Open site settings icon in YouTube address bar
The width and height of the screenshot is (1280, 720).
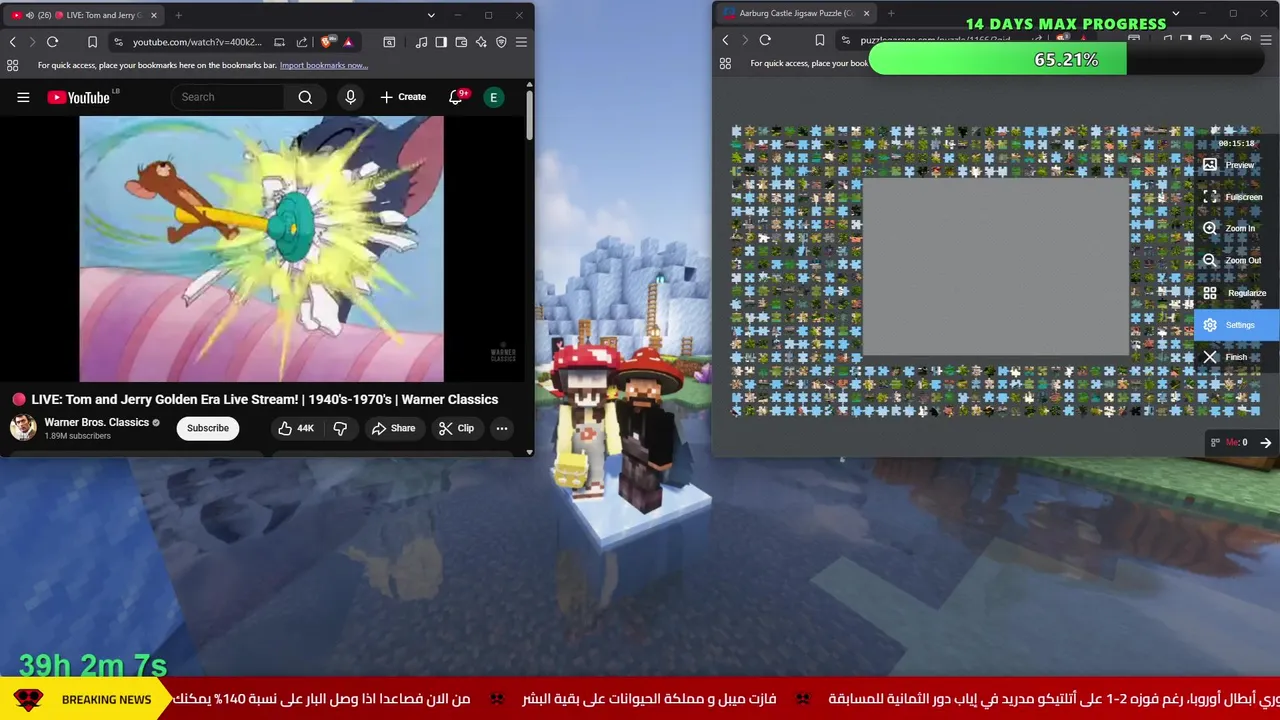[x=118, y=42]
